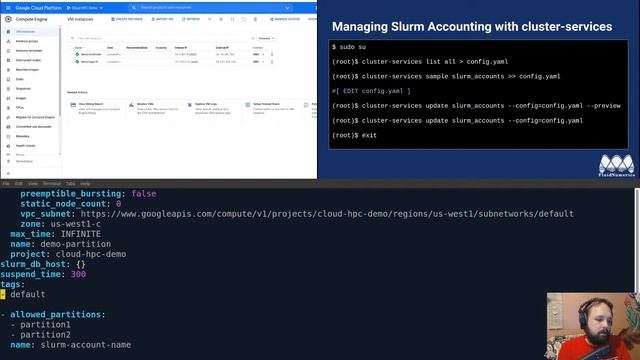The width and height of the screenshot is (640, 360).
Task: Click the Disks sidebar icon
Action: pyautogui.click(x=8, y=79)
